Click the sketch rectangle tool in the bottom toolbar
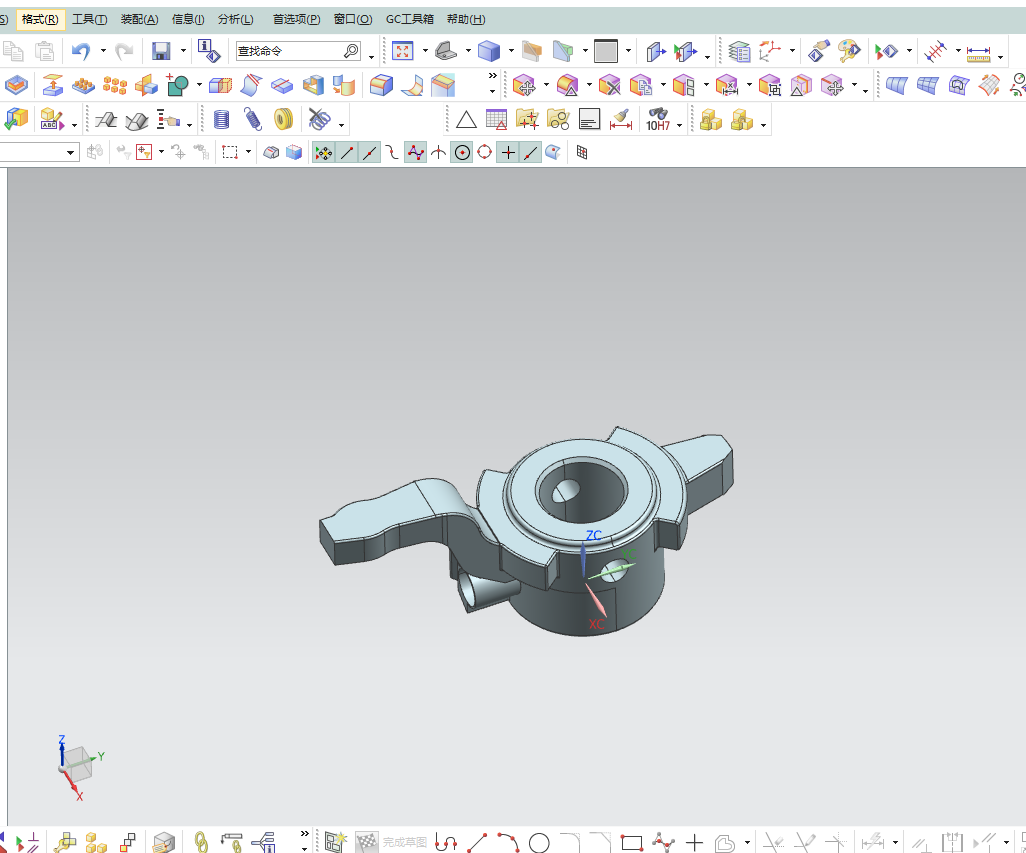 pos(631,843)
